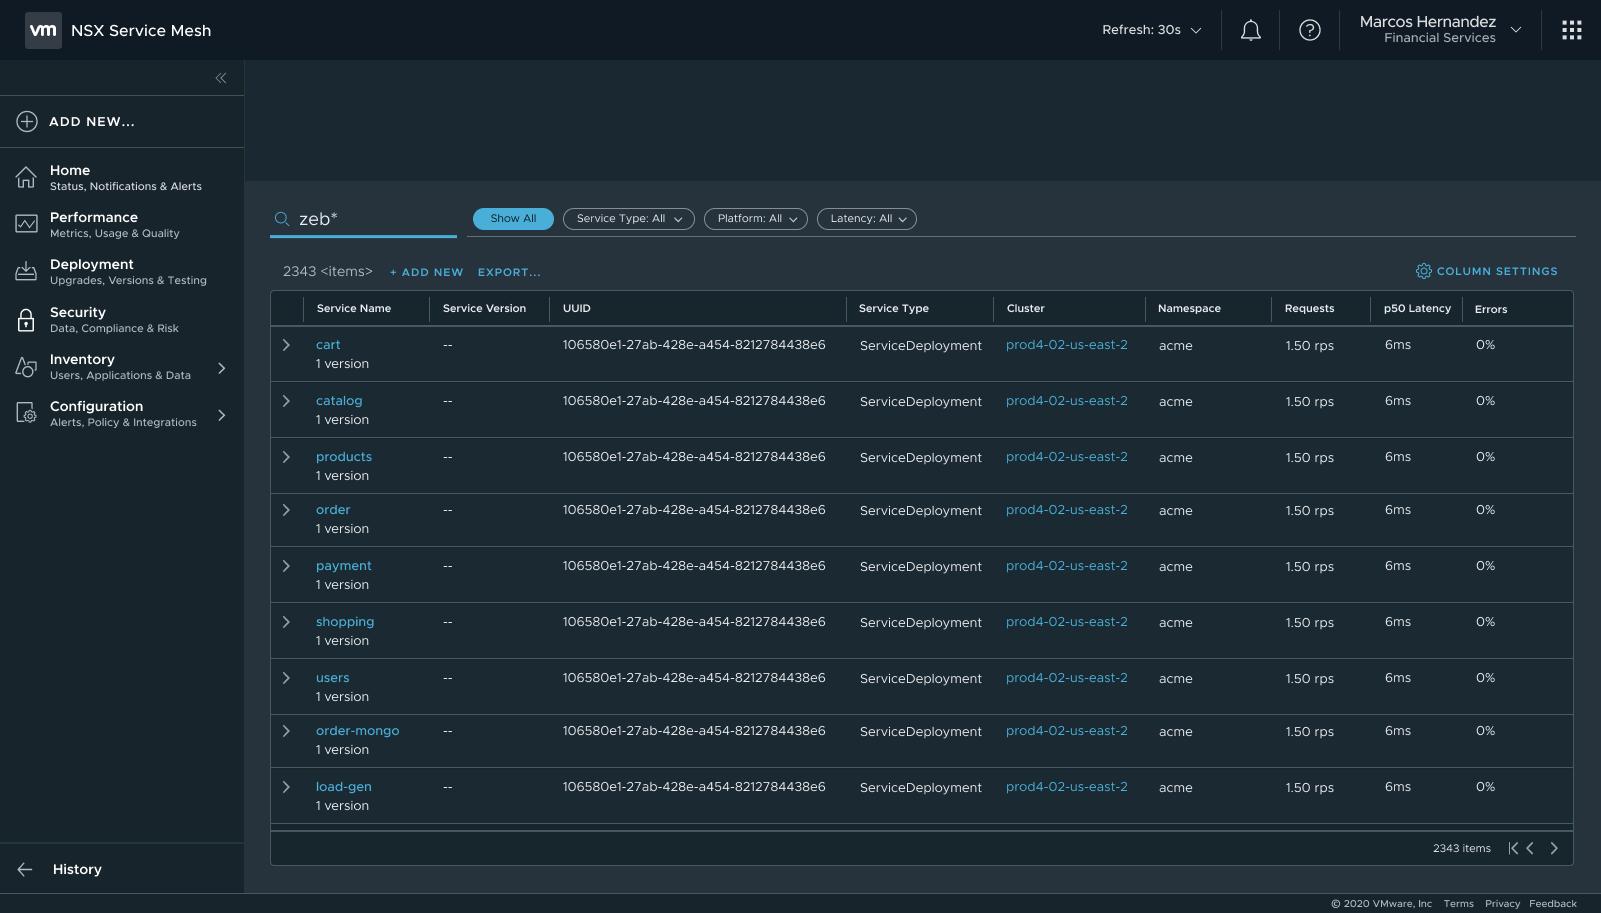
Task: Open Security menu item
Action: click(122, 320)
